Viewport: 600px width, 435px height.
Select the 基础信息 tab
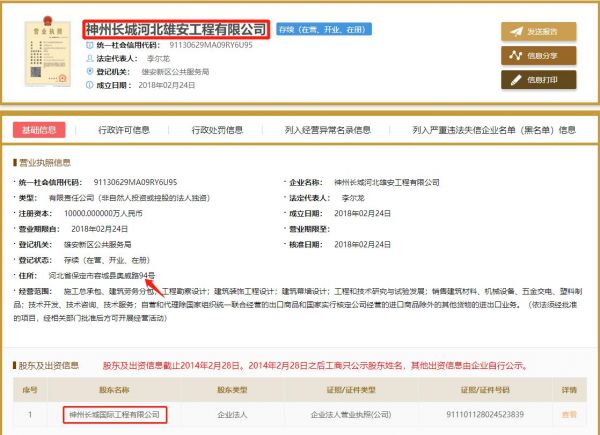pos(39,130)
